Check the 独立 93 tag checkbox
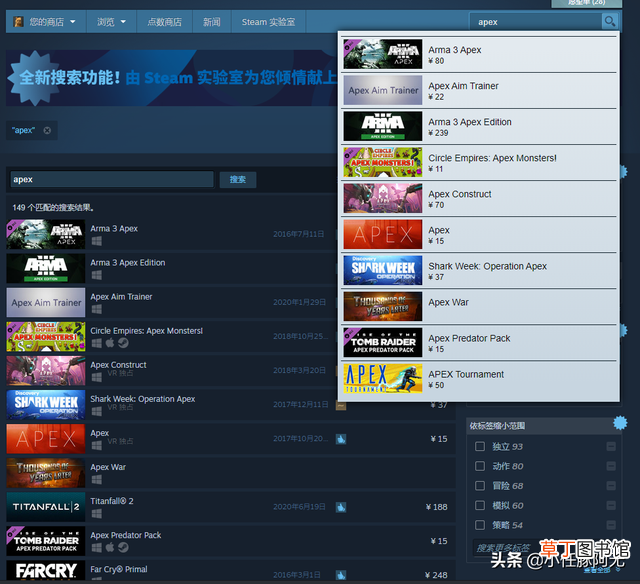The image size is (640, 584). pos(480,446)
